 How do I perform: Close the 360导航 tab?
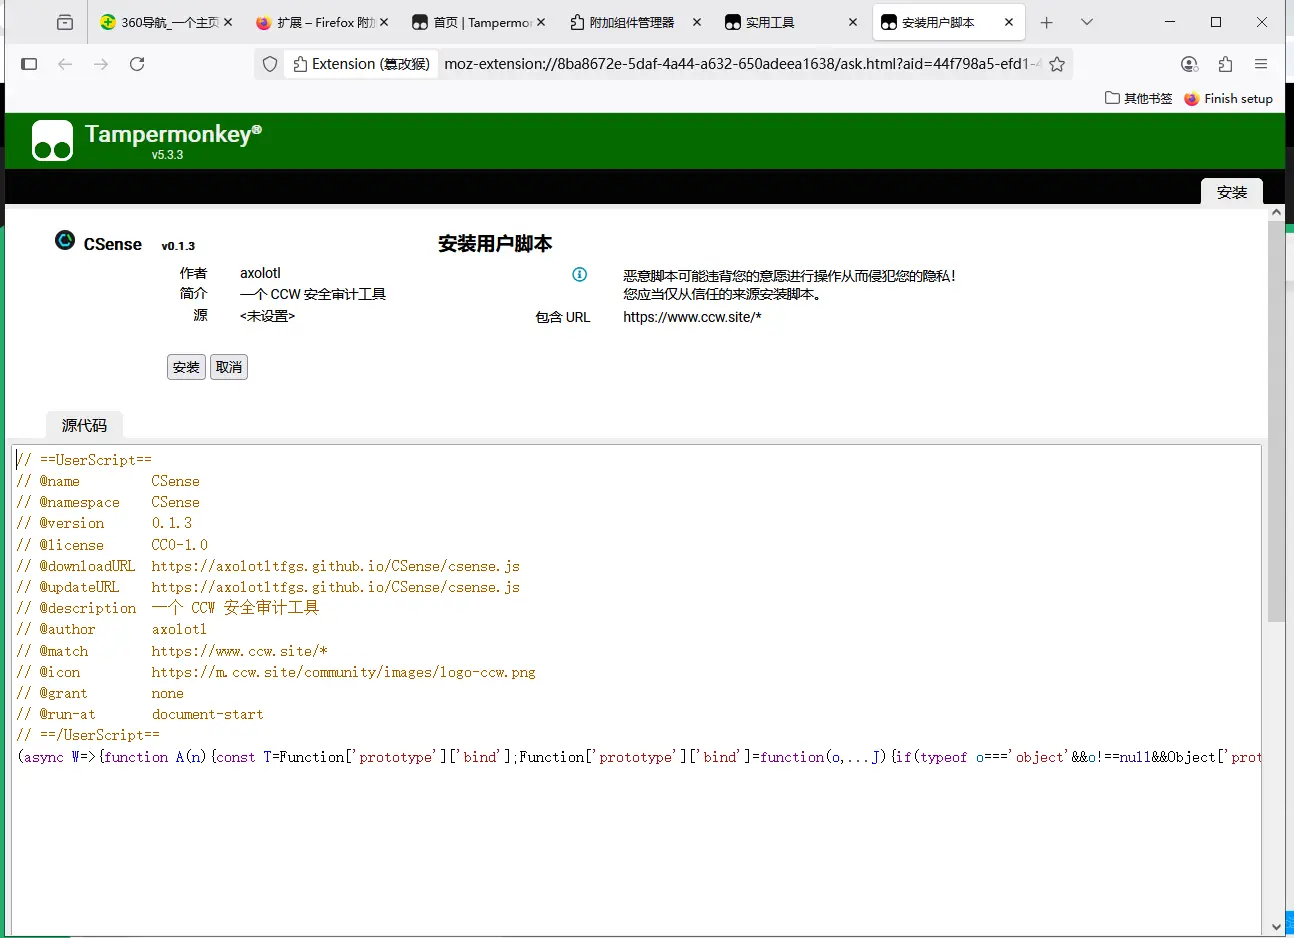[x=228, y=22]
